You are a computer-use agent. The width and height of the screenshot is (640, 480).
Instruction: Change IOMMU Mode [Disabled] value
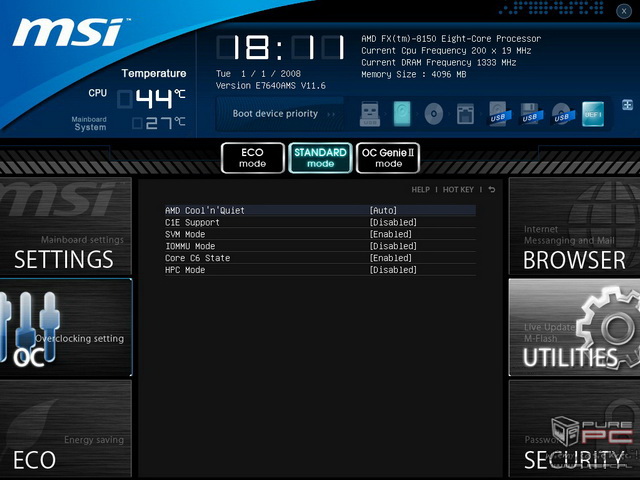(393, 246)
